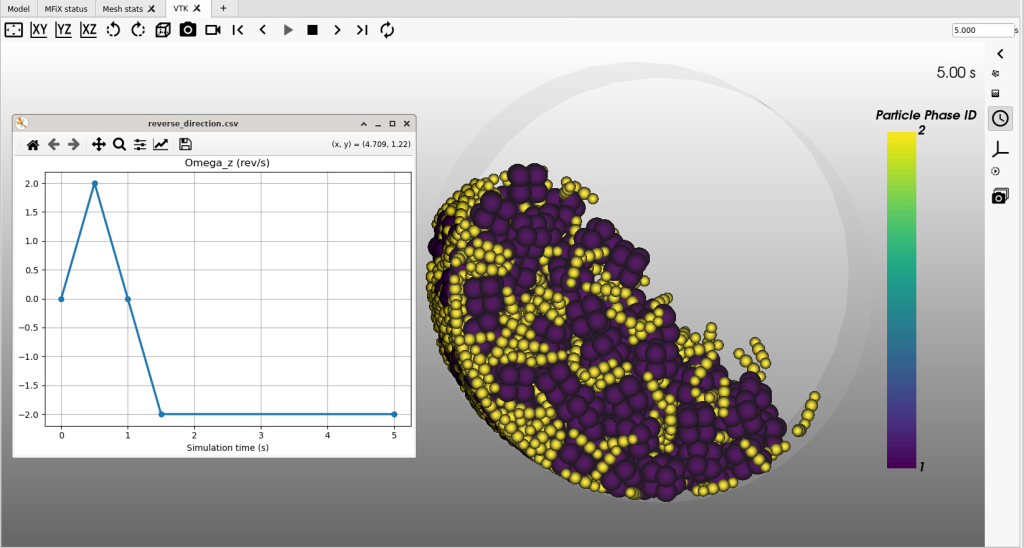Image resolution: width=1024 pixels, height=548 pixels.
Task: Take a screenshot with the camera icon
Action: pos(187,30)
